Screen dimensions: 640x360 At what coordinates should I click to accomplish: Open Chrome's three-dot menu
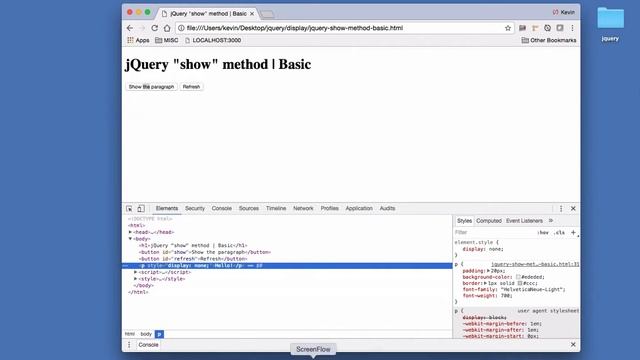(x=572, y=28)
